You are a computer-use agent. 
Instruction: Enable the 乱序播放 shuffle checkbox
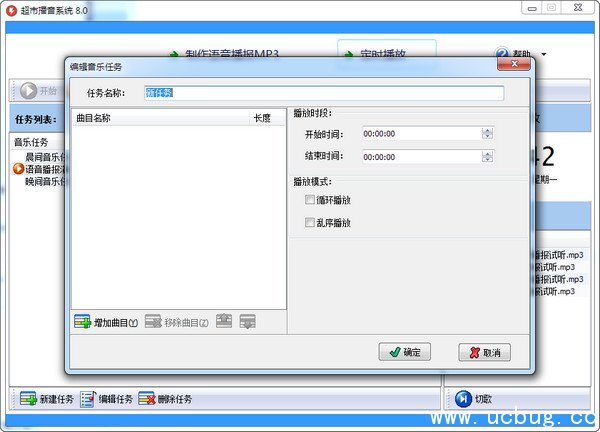tap(310, 222)
